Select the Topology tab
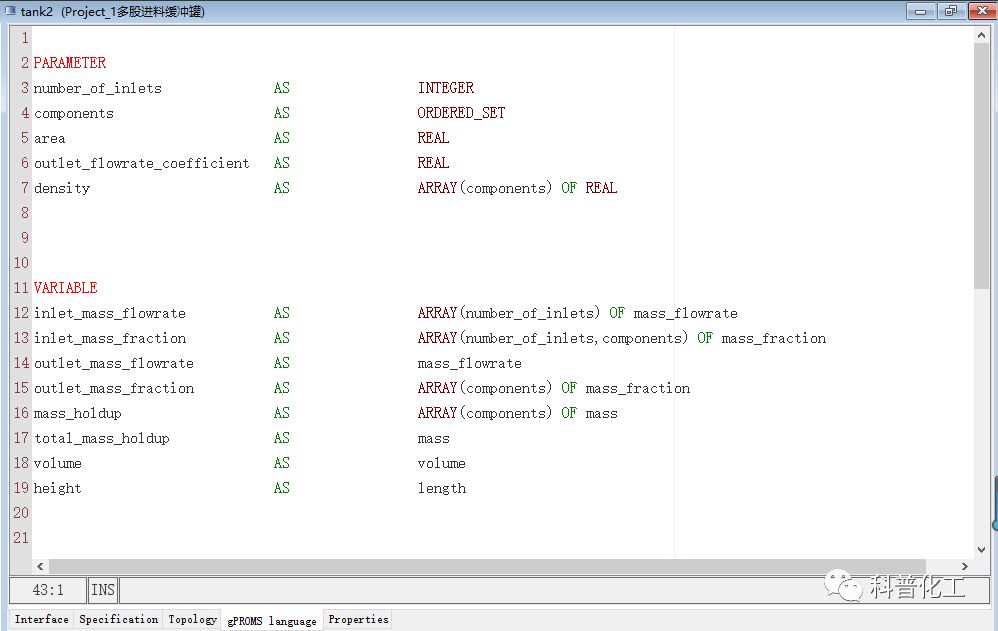 192,620
